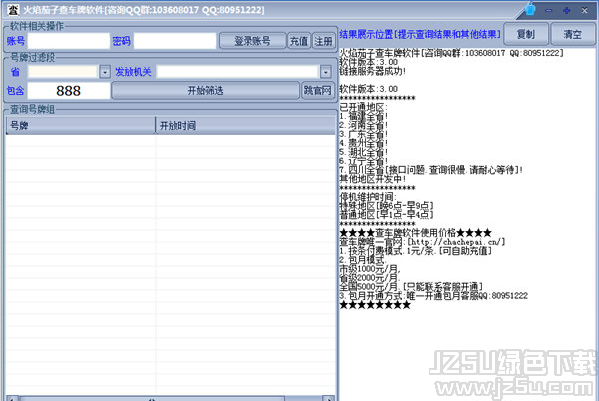Image resolution: width=599 pixels, height=401 pixels.
Task: Click the 清空 clear button
Action: point(573,34)
